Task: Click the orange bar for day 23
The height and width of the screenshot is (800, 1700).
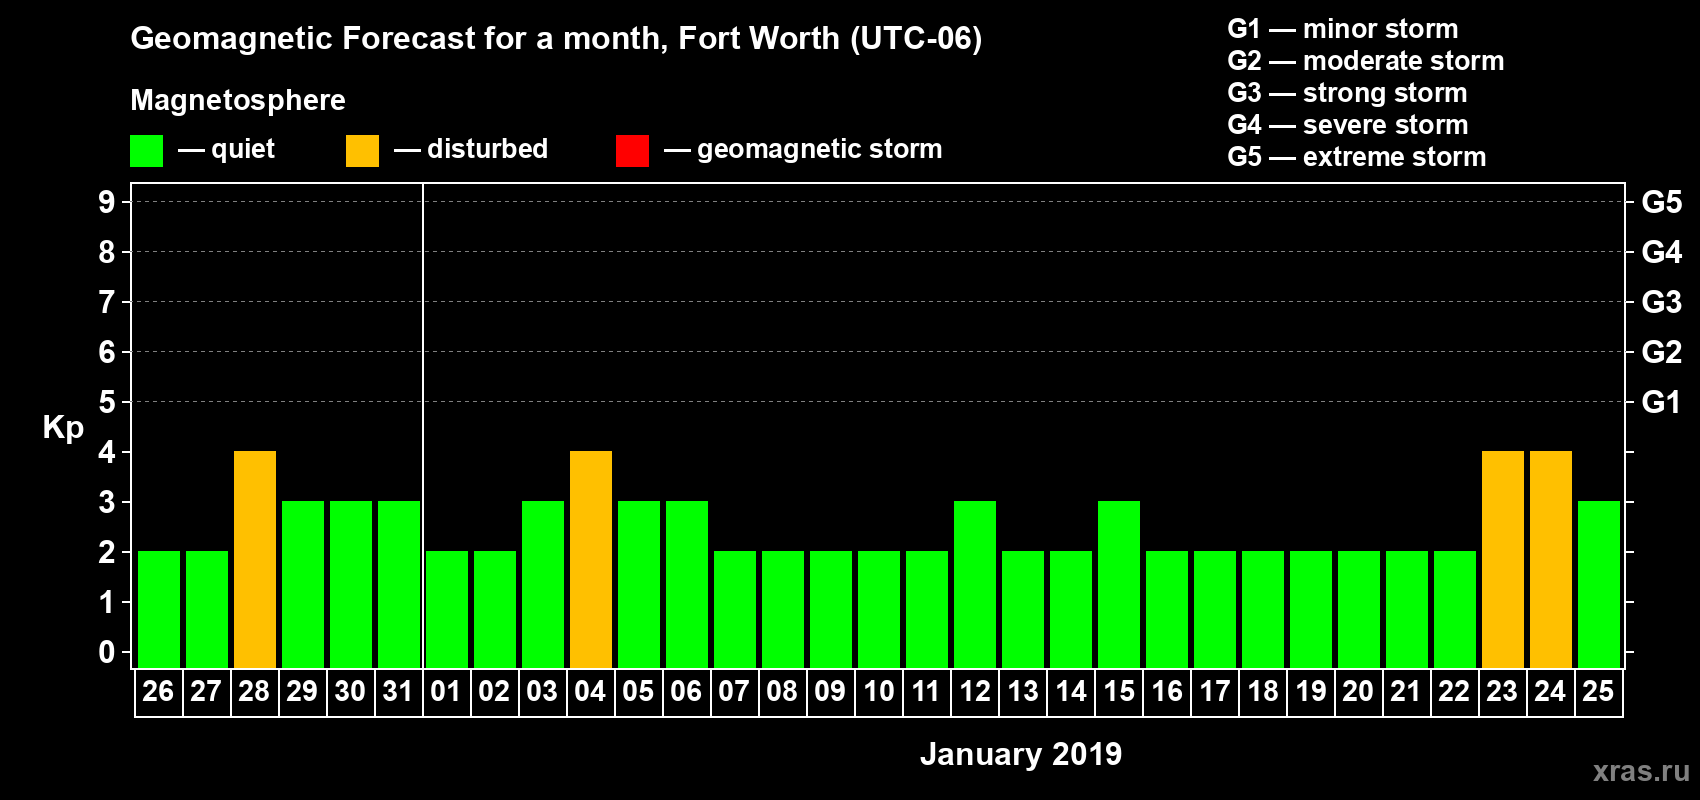Action: (1503, 560)
